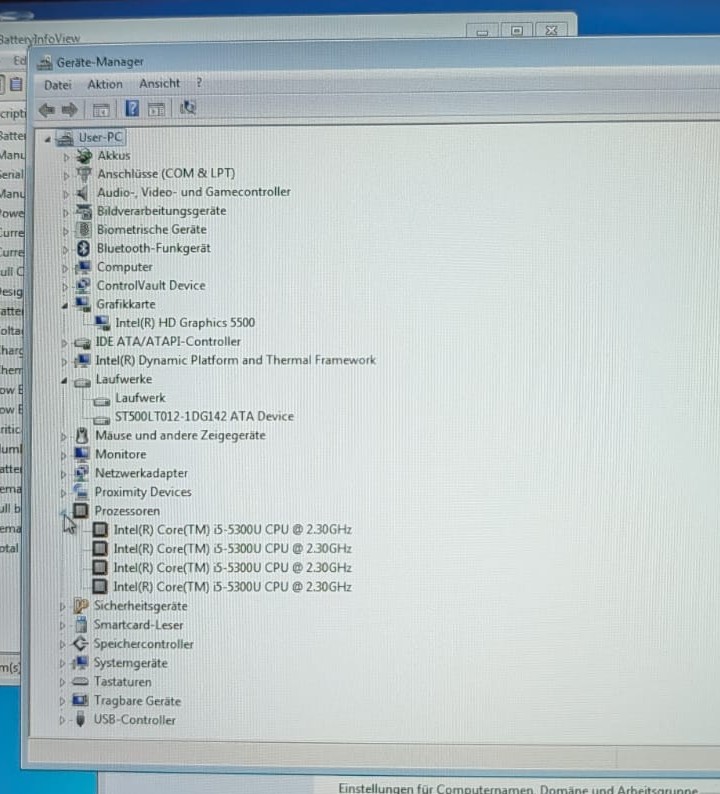Expand the Akkus category
Image resolution: width=720 pixels, height=794 pixels.
point(66,157)
